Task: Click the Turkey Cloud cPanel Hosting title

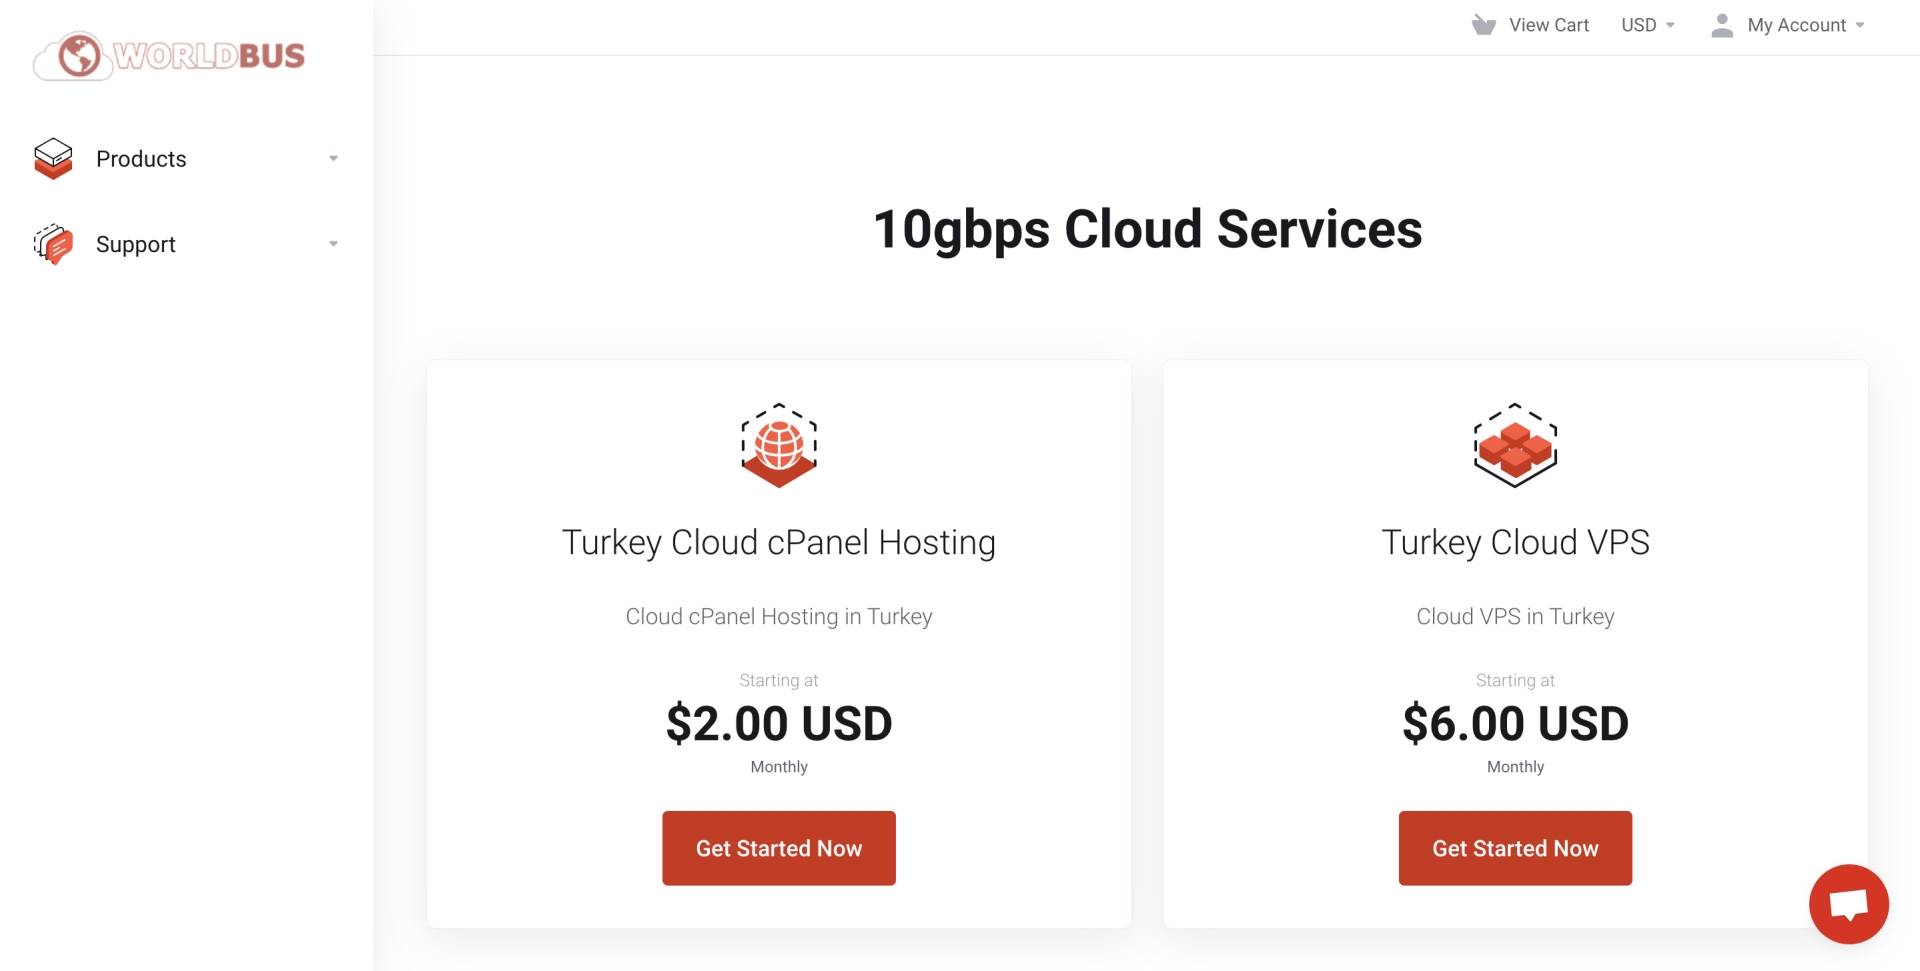Action: pyautogui.click(x=779, y=542)
